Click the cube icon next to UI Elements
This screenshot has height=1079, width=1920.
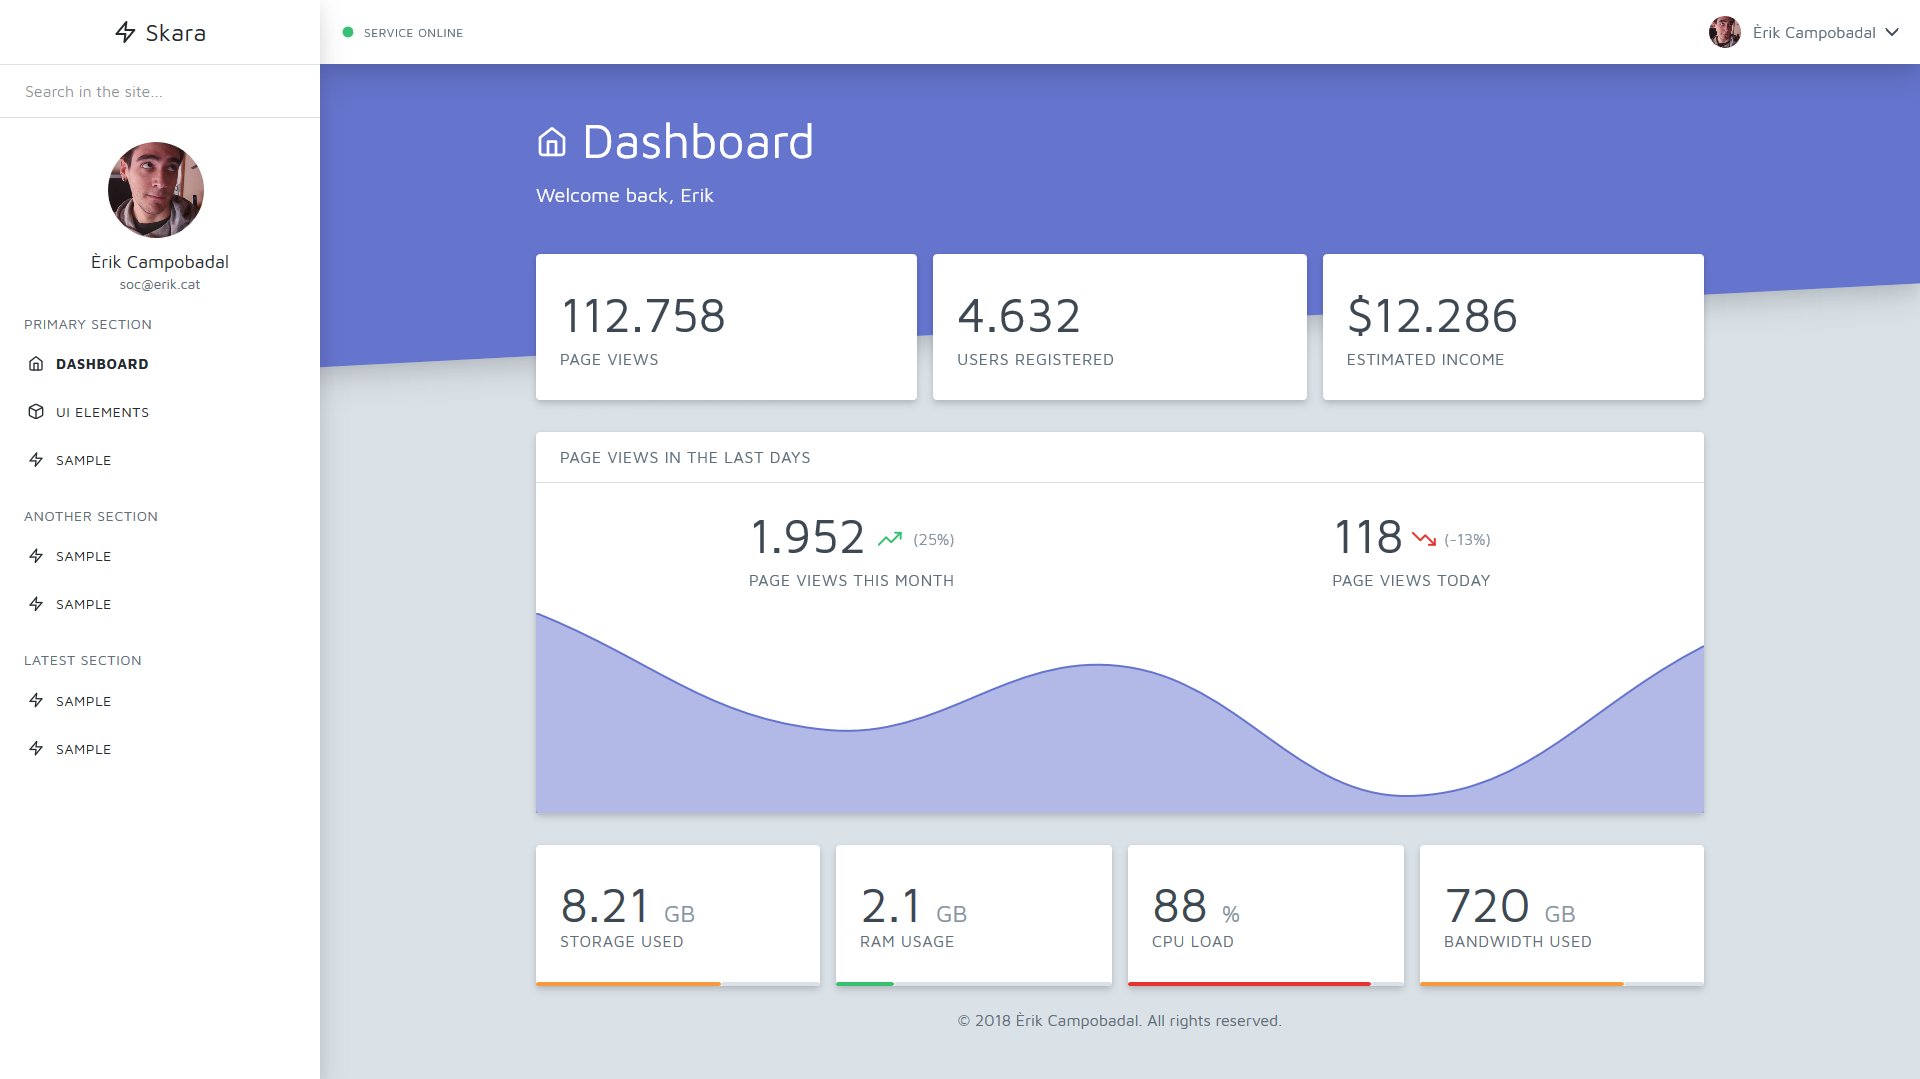[x=36, y=412]
